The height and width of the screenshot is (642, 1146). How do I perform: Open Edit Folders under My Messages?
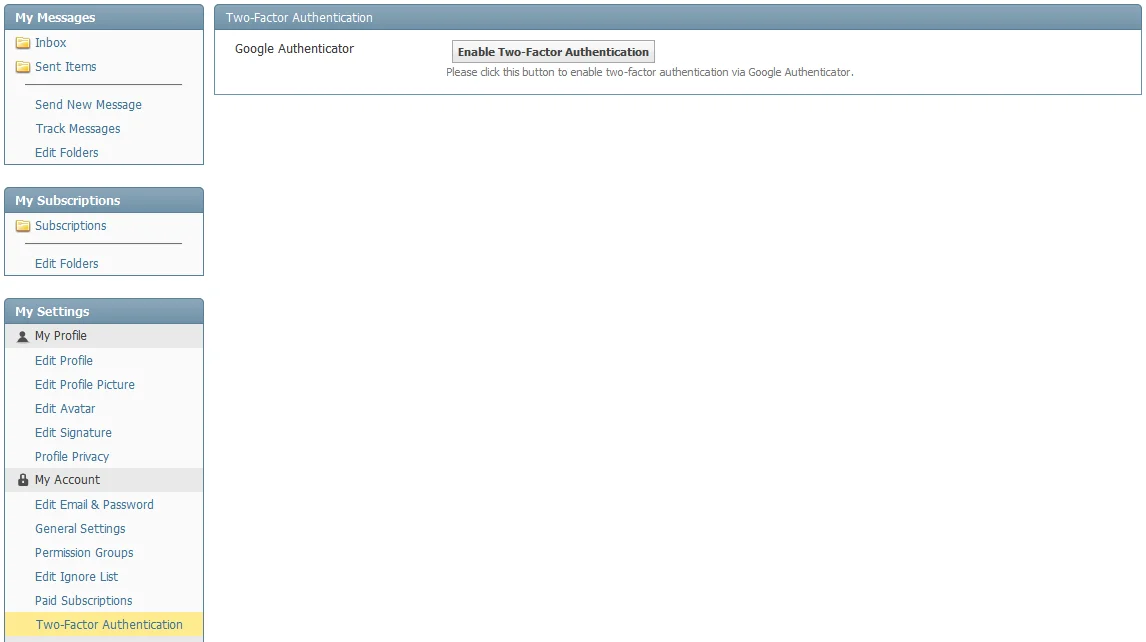click(67, 153)
